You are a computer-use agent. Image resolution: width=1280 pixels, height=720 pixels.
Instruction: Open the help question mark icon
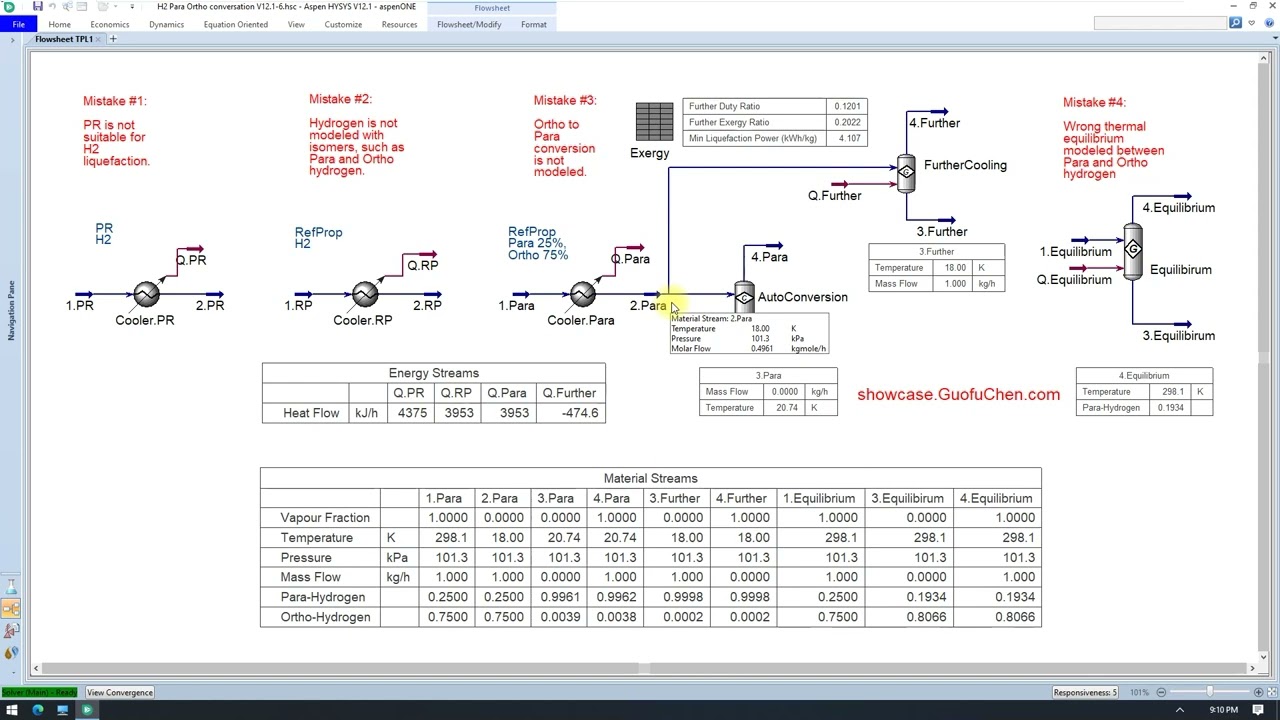click(1271, 23)
